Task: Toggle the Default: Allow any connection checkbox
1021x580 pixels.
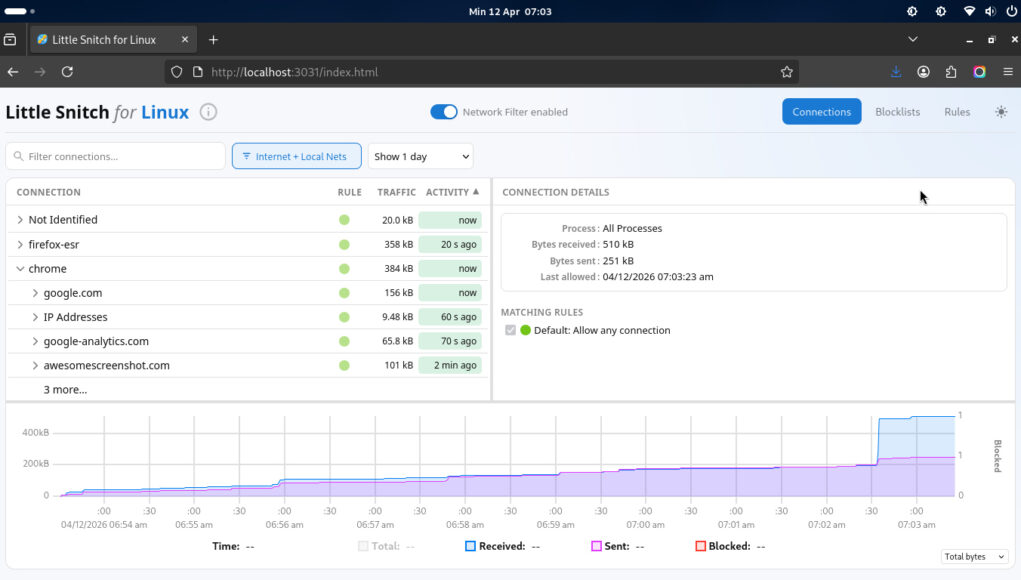Action: pos(510,331)
